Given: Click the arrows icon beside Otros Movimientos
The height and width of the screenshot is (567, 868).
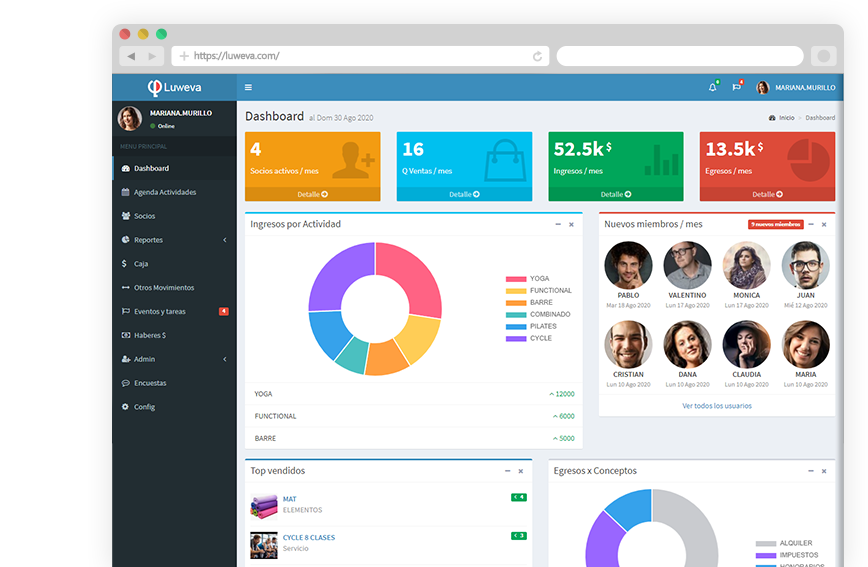Looking at the screenshot, I should coord(126,287).
